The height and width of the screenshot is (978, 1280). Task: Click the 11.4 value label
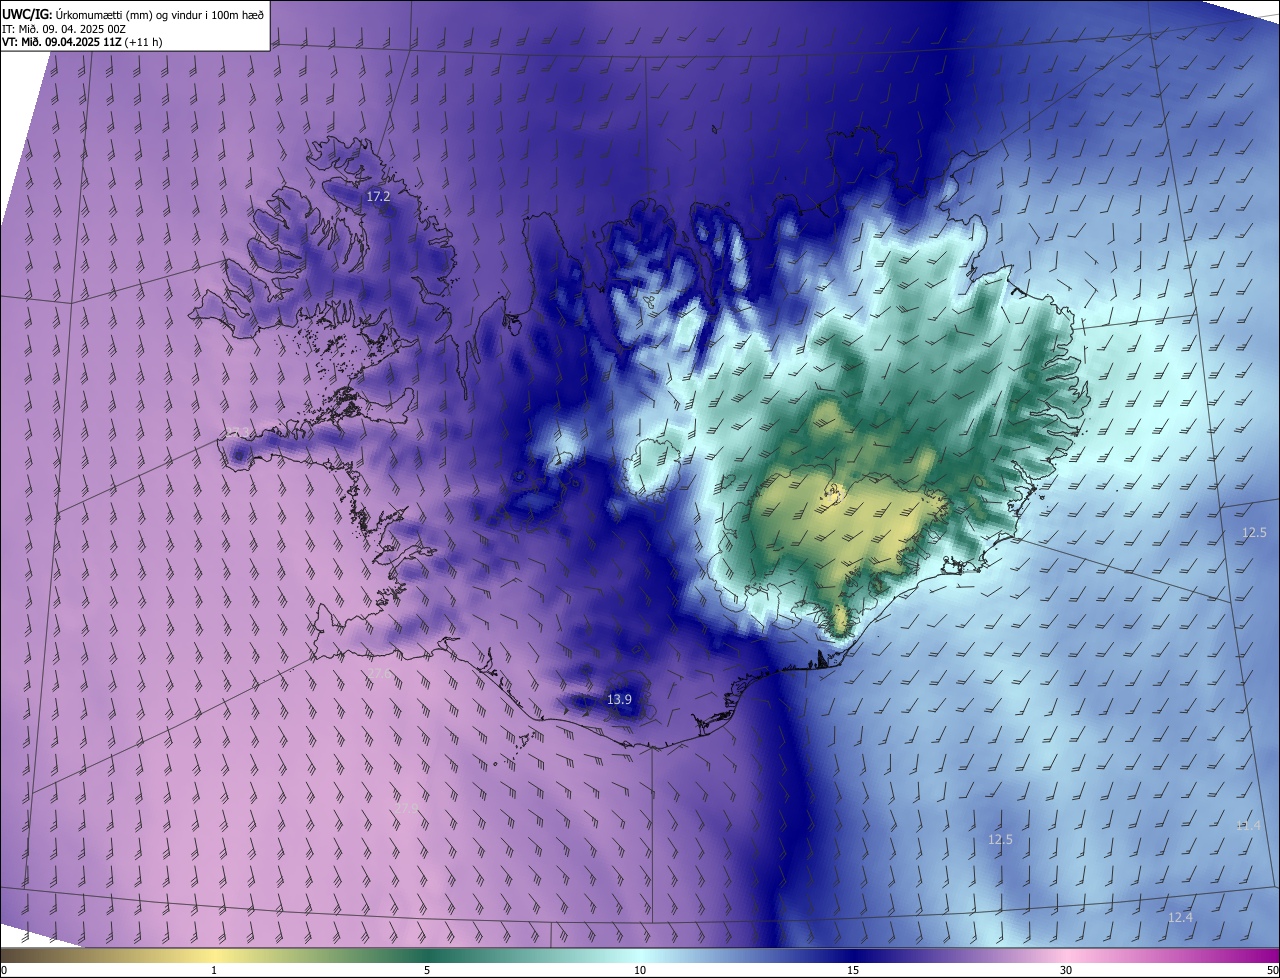click(1248, 825)
